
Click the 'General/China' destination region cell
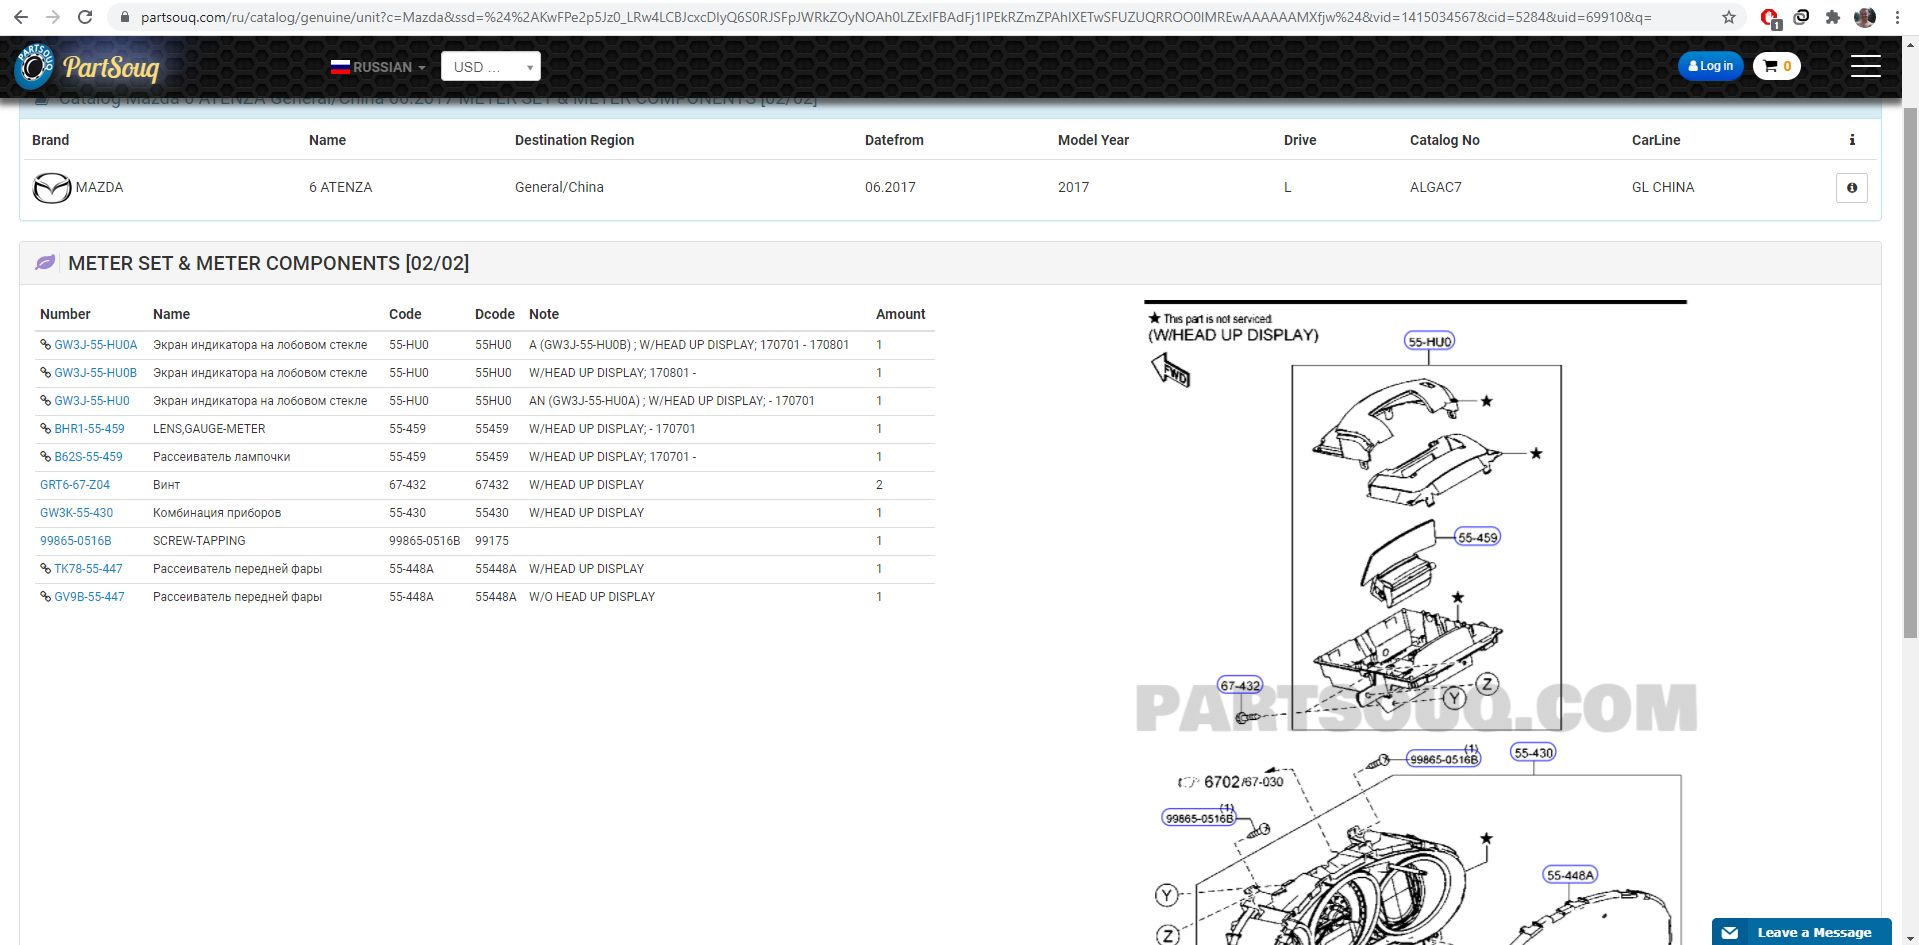pyautogui.click(x=559, y=187)
